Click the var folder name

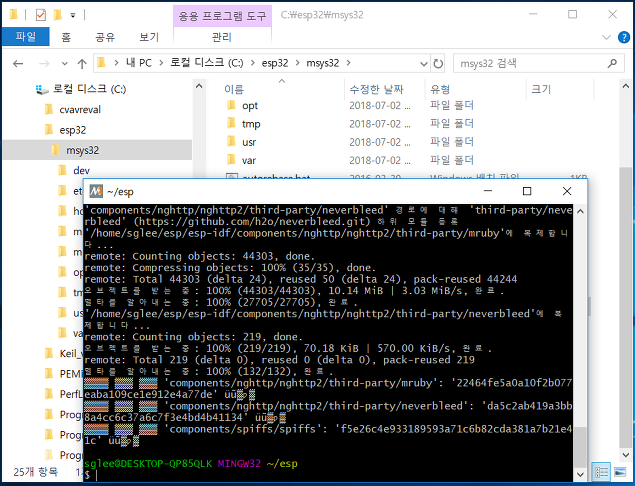[x=249, y=160]
